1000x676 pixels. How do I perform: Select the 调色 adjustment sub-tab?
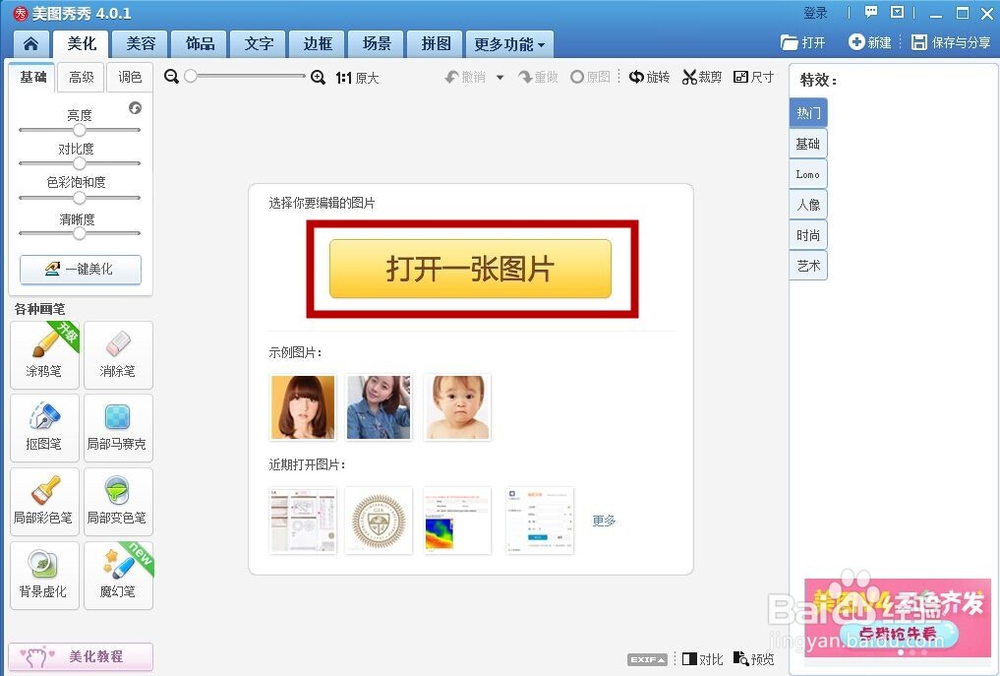coord(129,77)
